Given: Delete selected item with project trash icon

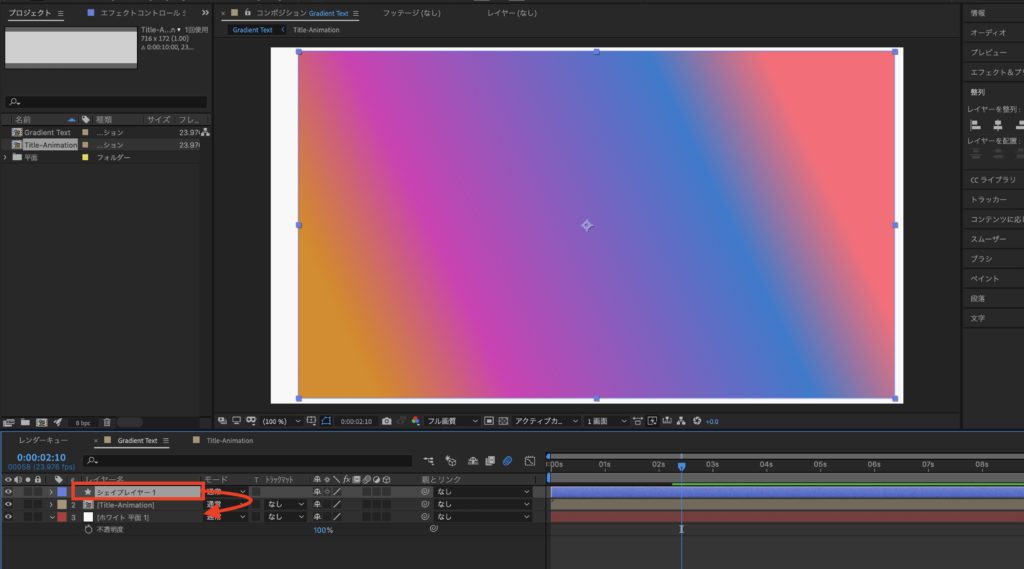Looking at the screenshot, I should [107, 422].
